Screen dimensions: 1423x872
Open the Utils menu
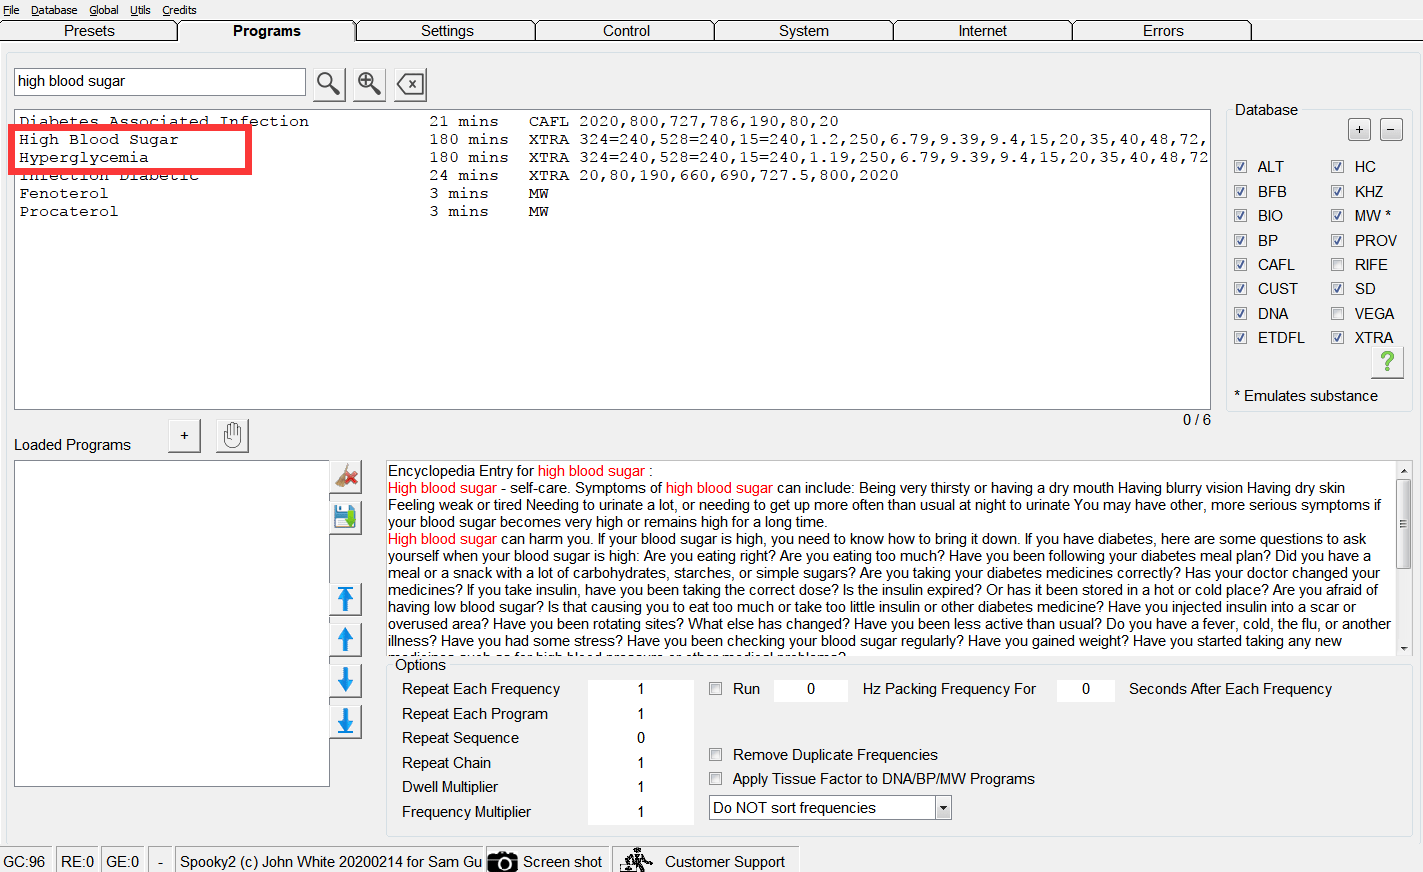(x=140, y=10)
